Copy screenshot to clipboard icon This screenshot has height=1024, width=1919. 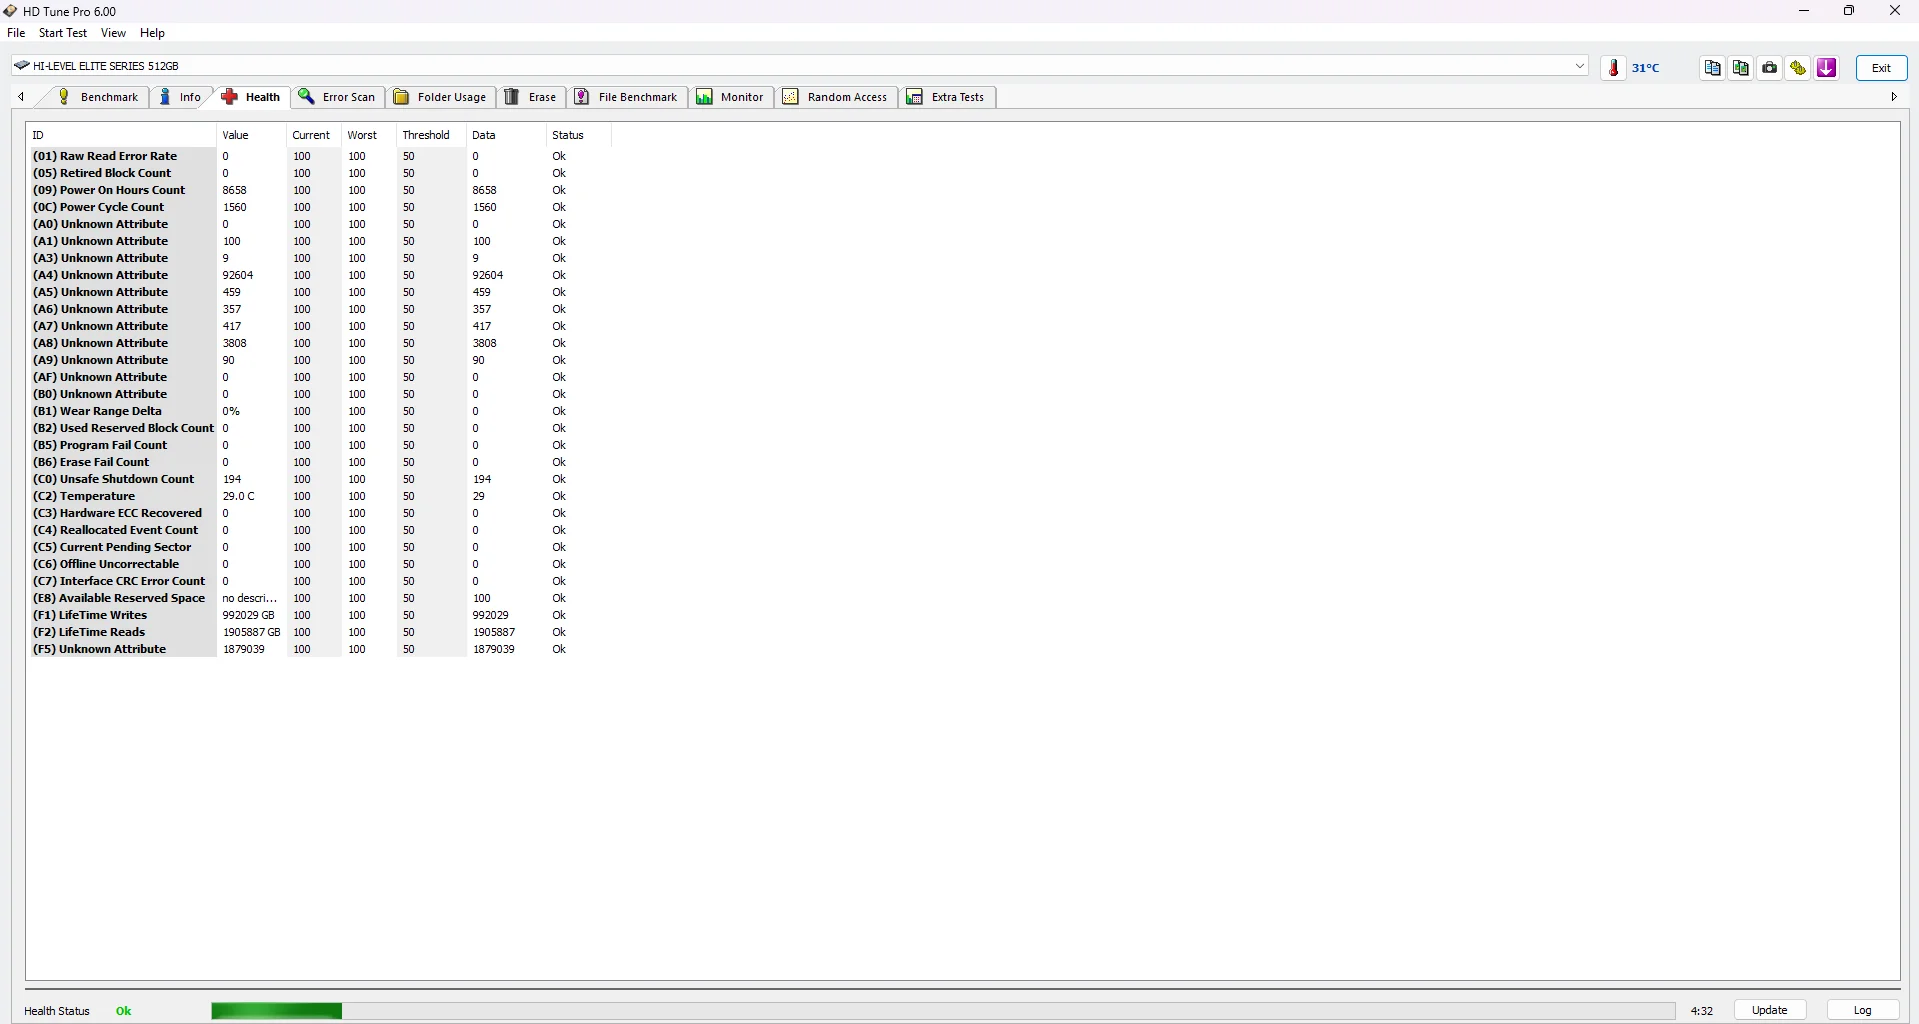tap(1741, 68)
